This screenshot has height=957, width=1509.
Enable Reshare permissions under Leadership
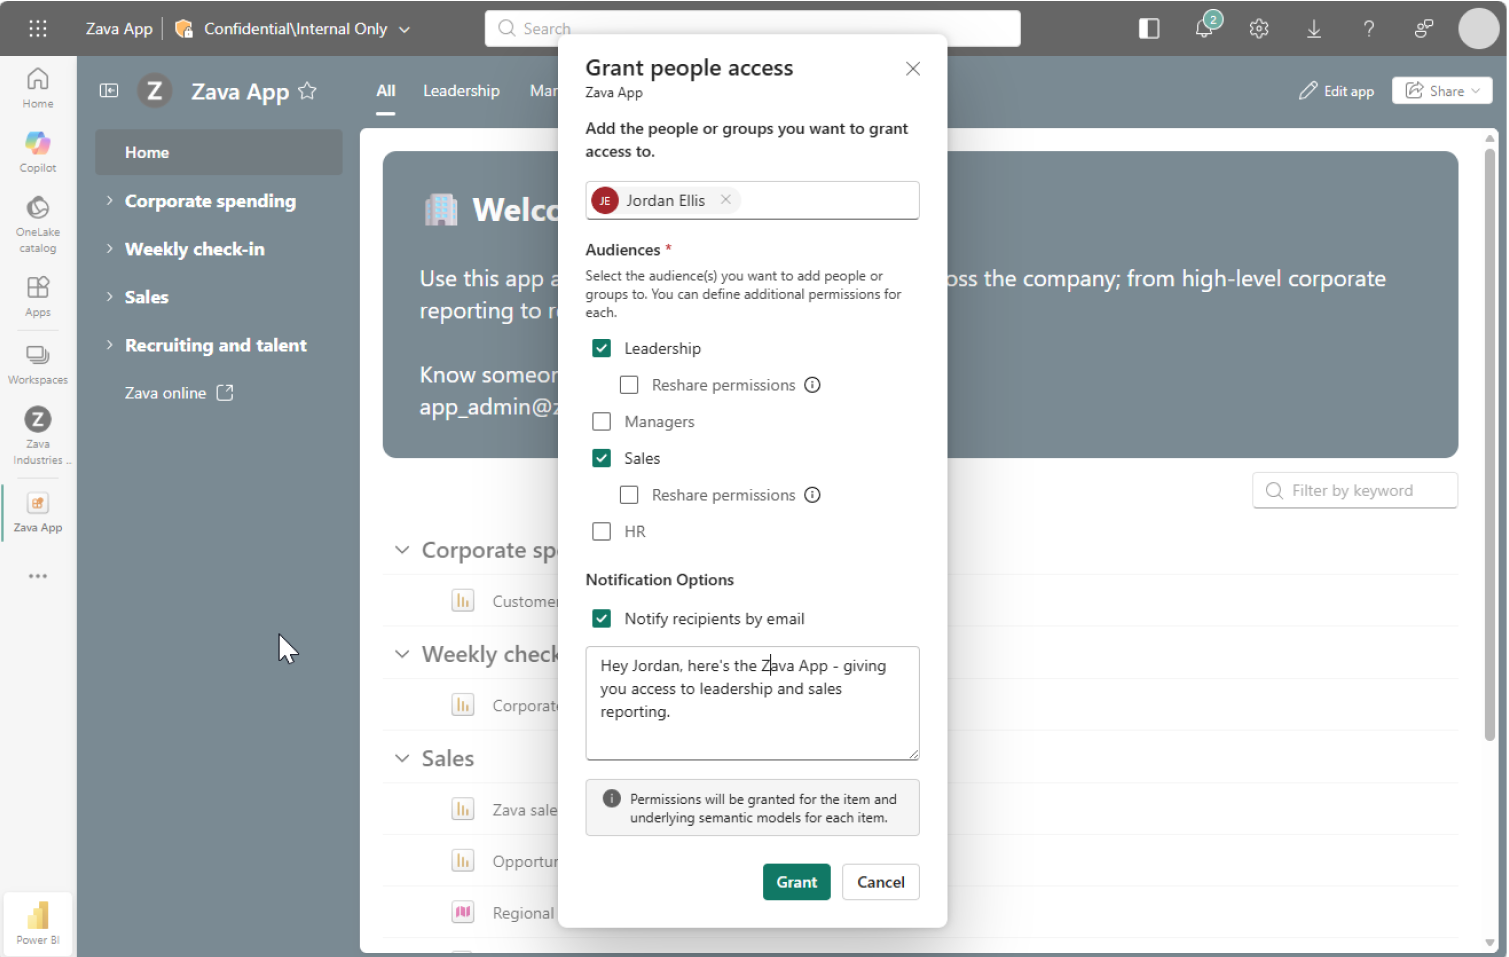629,385
